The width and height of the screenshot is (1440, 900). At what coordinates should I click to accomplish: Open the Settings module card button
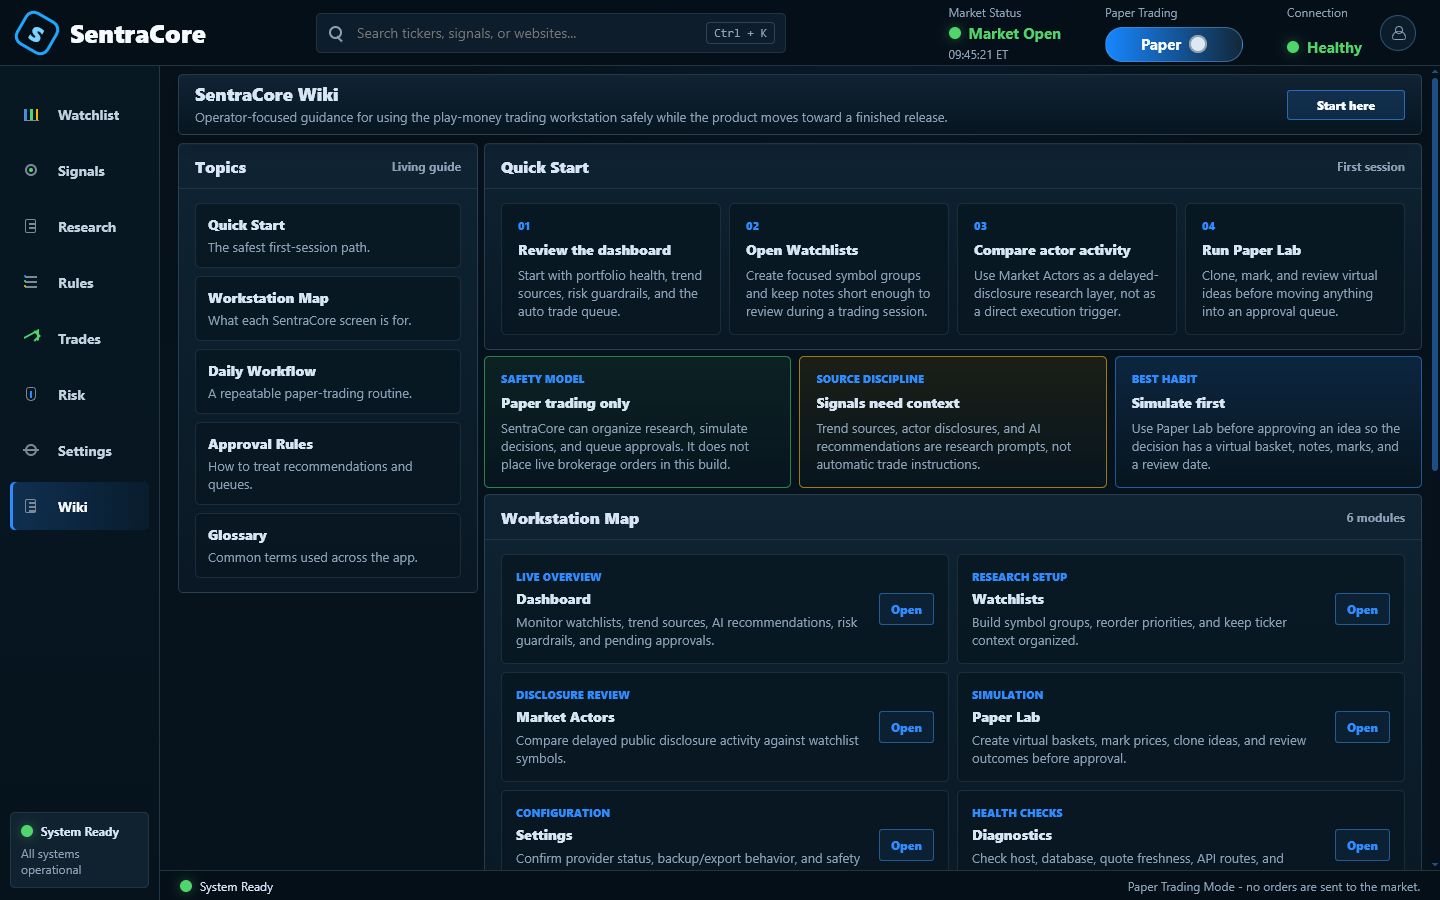pyautogui.click(x=906, y=846)
